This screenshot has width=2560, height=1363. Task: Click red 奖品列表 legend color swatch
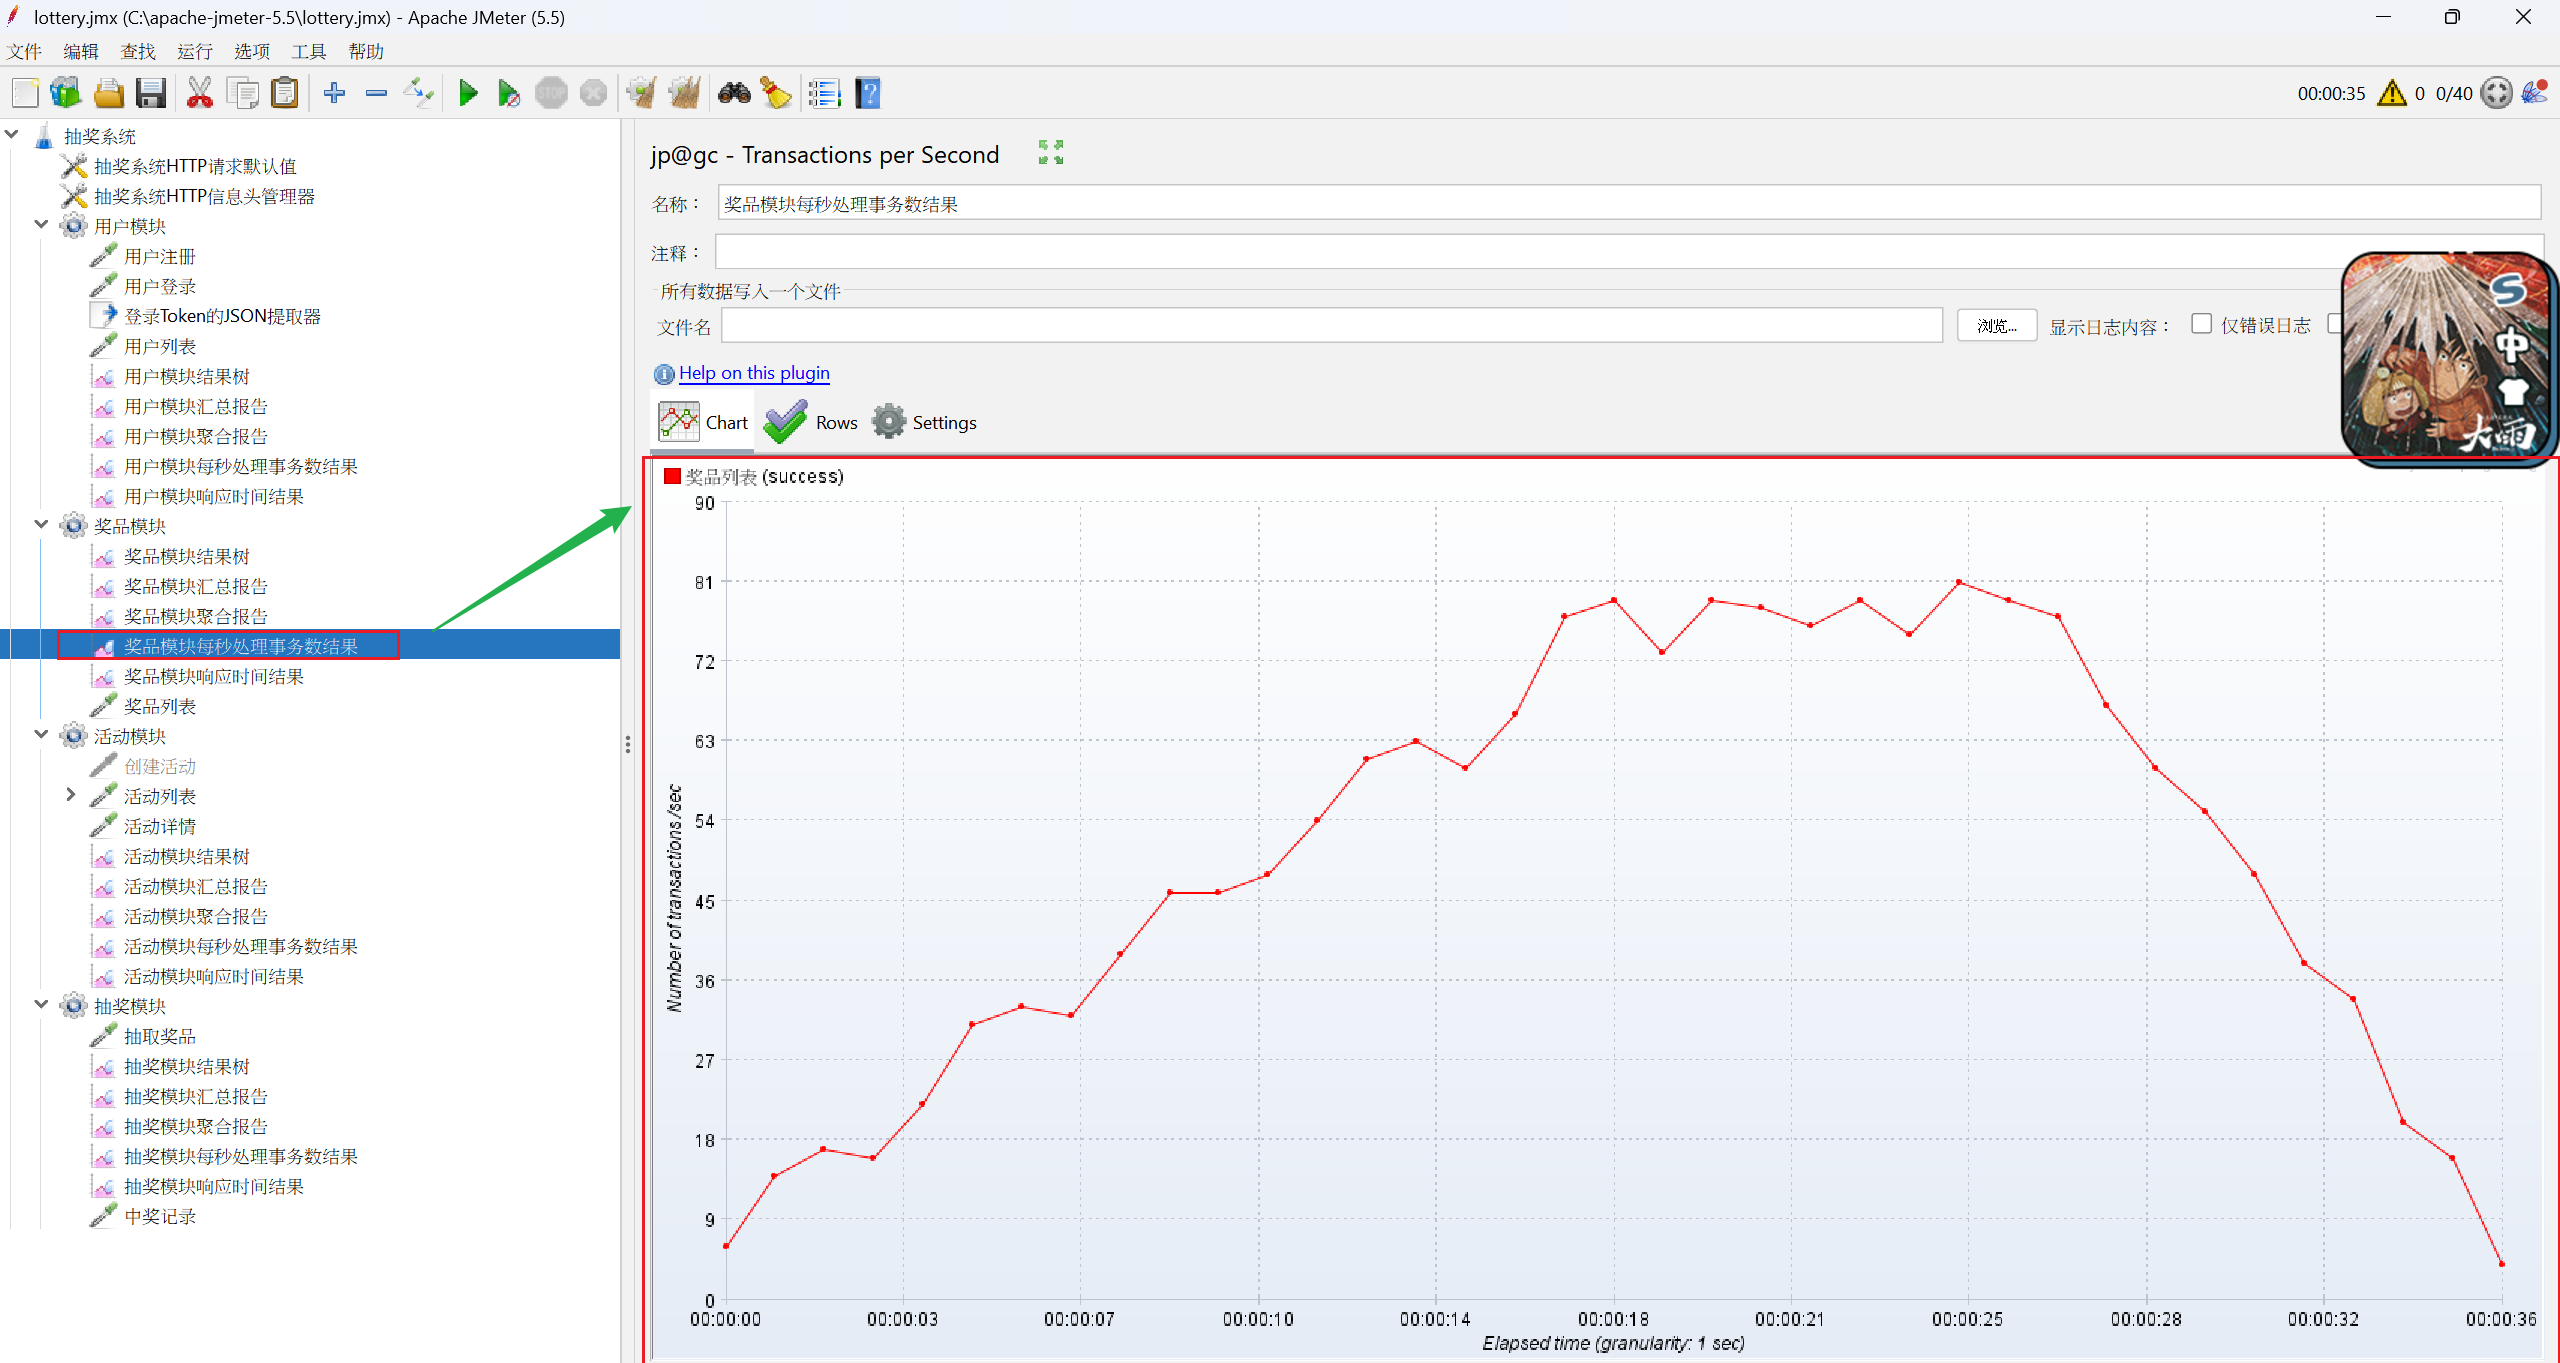click(x=672, y=477)
